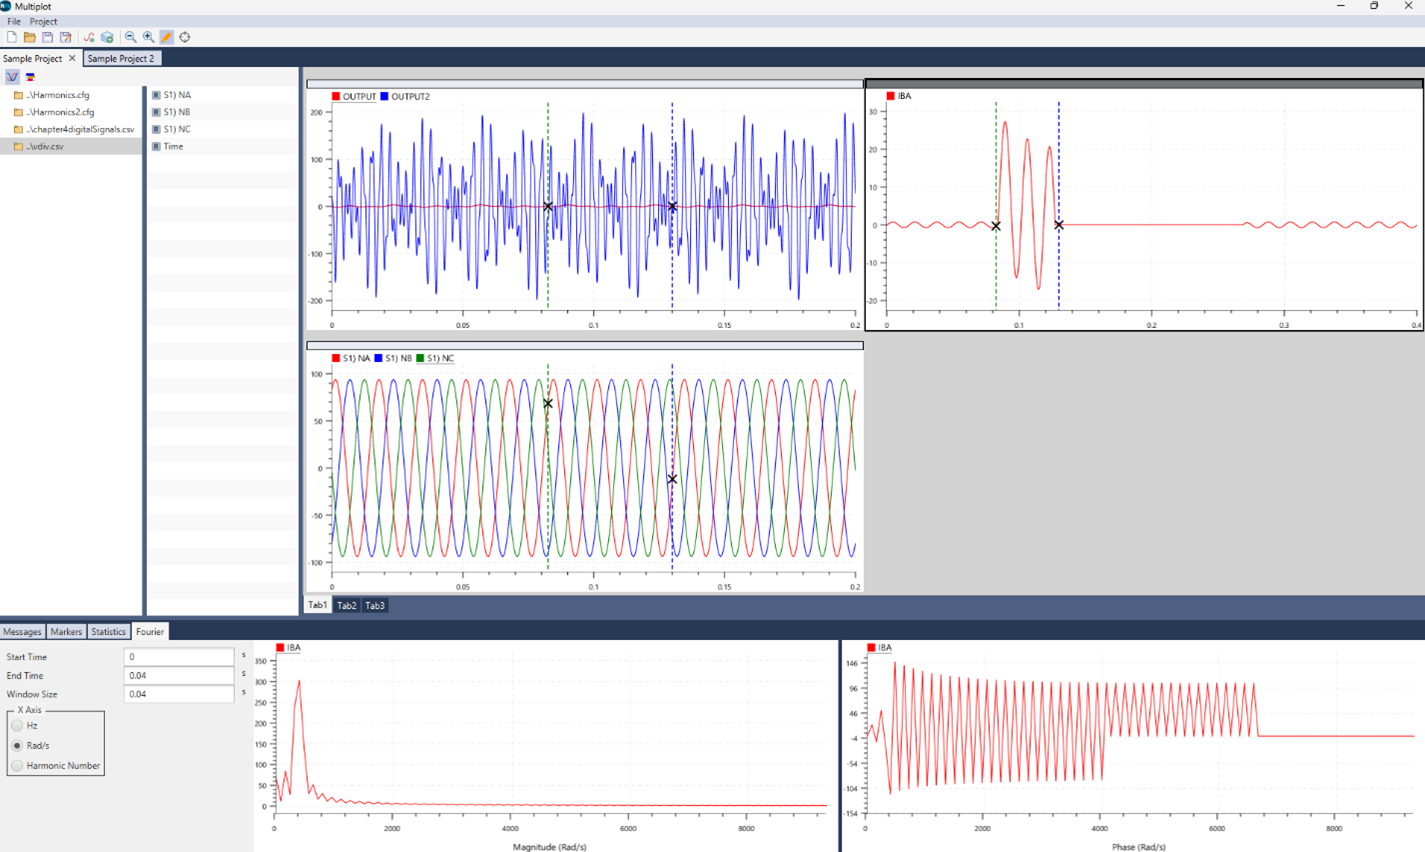Toggle the orange pencil marker tool
The width and height of the screenshot is (1425, 852).
coord(167,37)
